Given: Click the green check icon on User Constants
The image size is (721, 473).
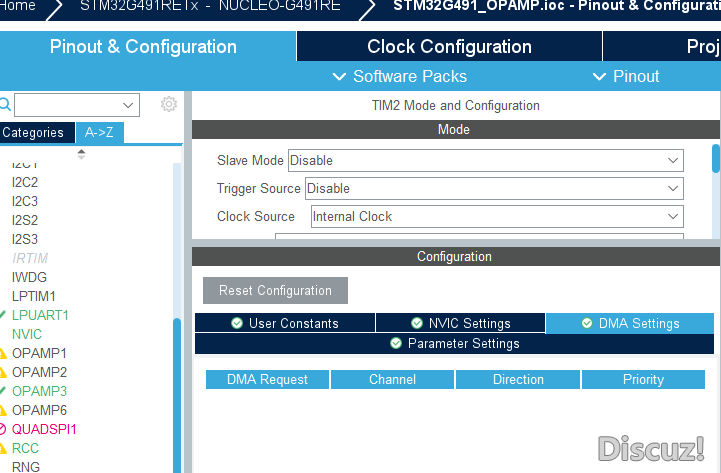Looking at the screenshot, I should click(237, 323).
